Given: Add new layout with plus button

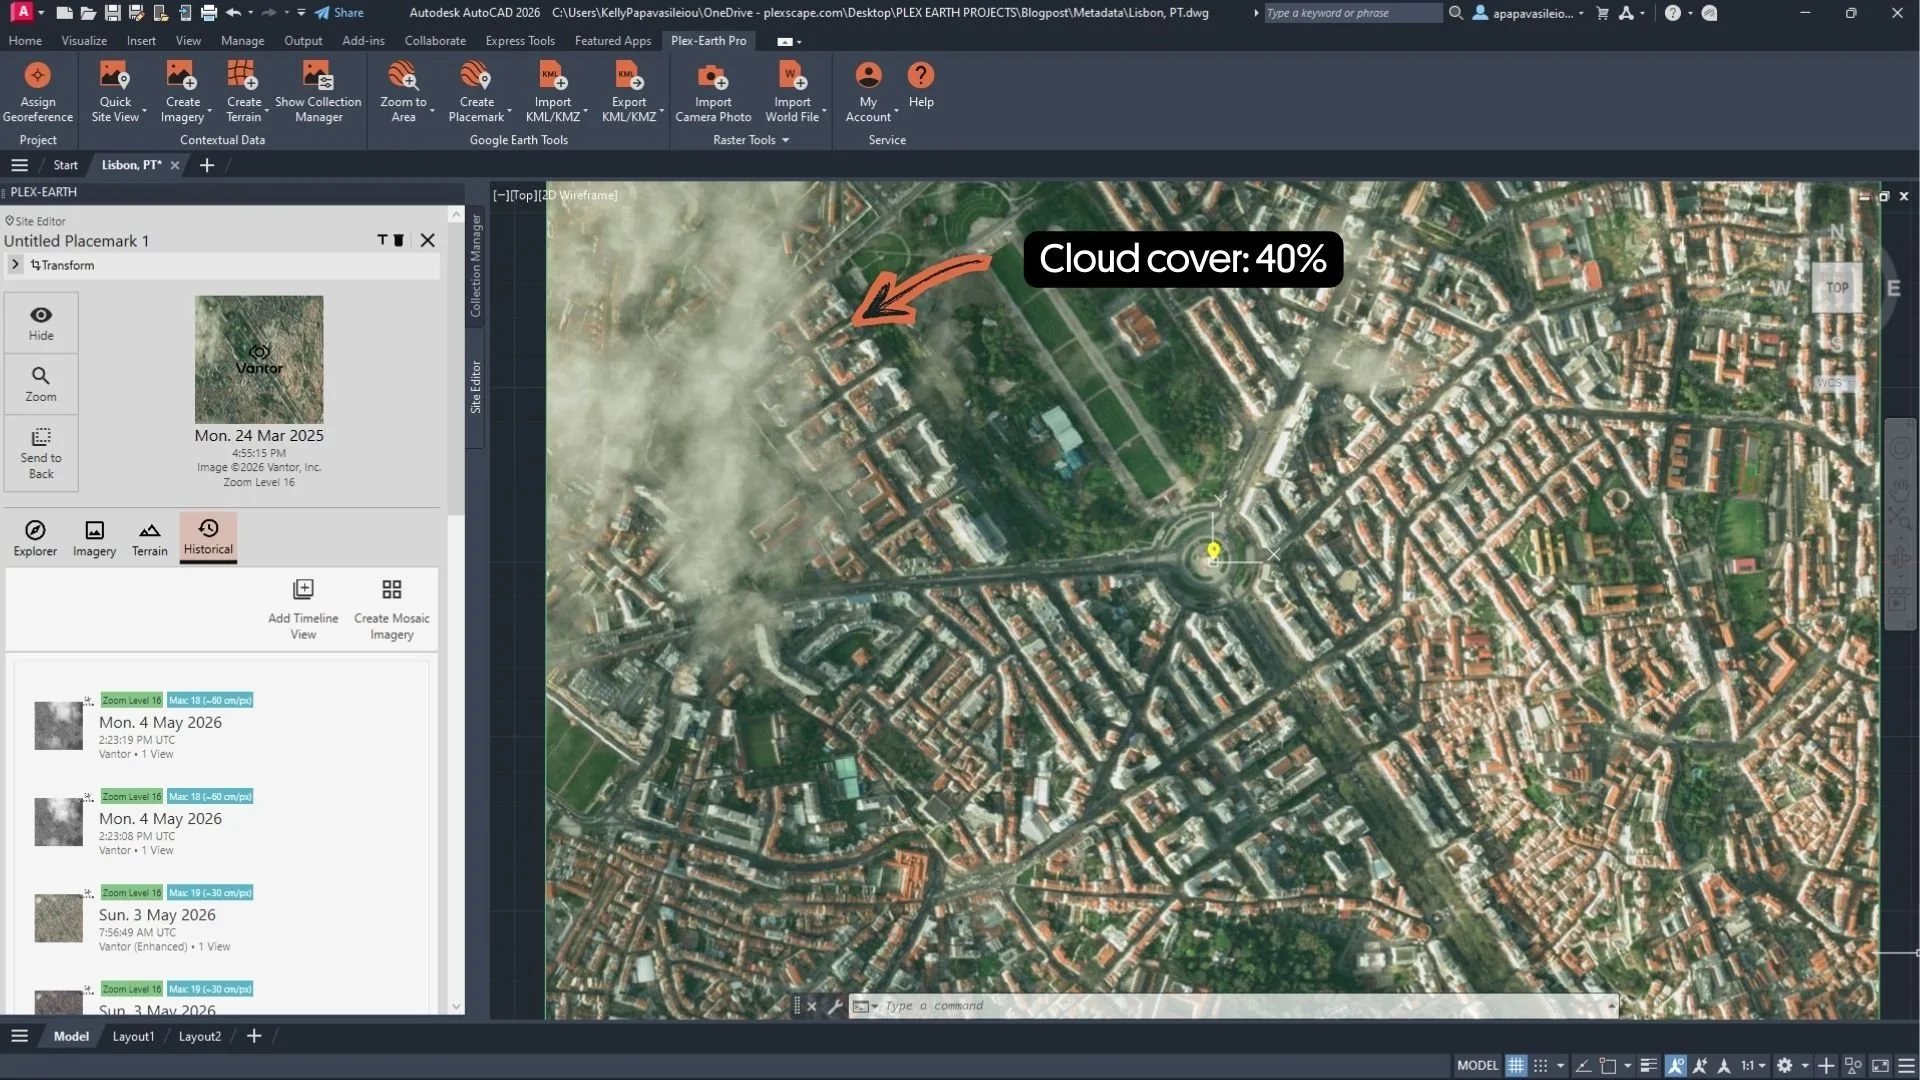Looking at the screenshot, I should (254, 1036).
